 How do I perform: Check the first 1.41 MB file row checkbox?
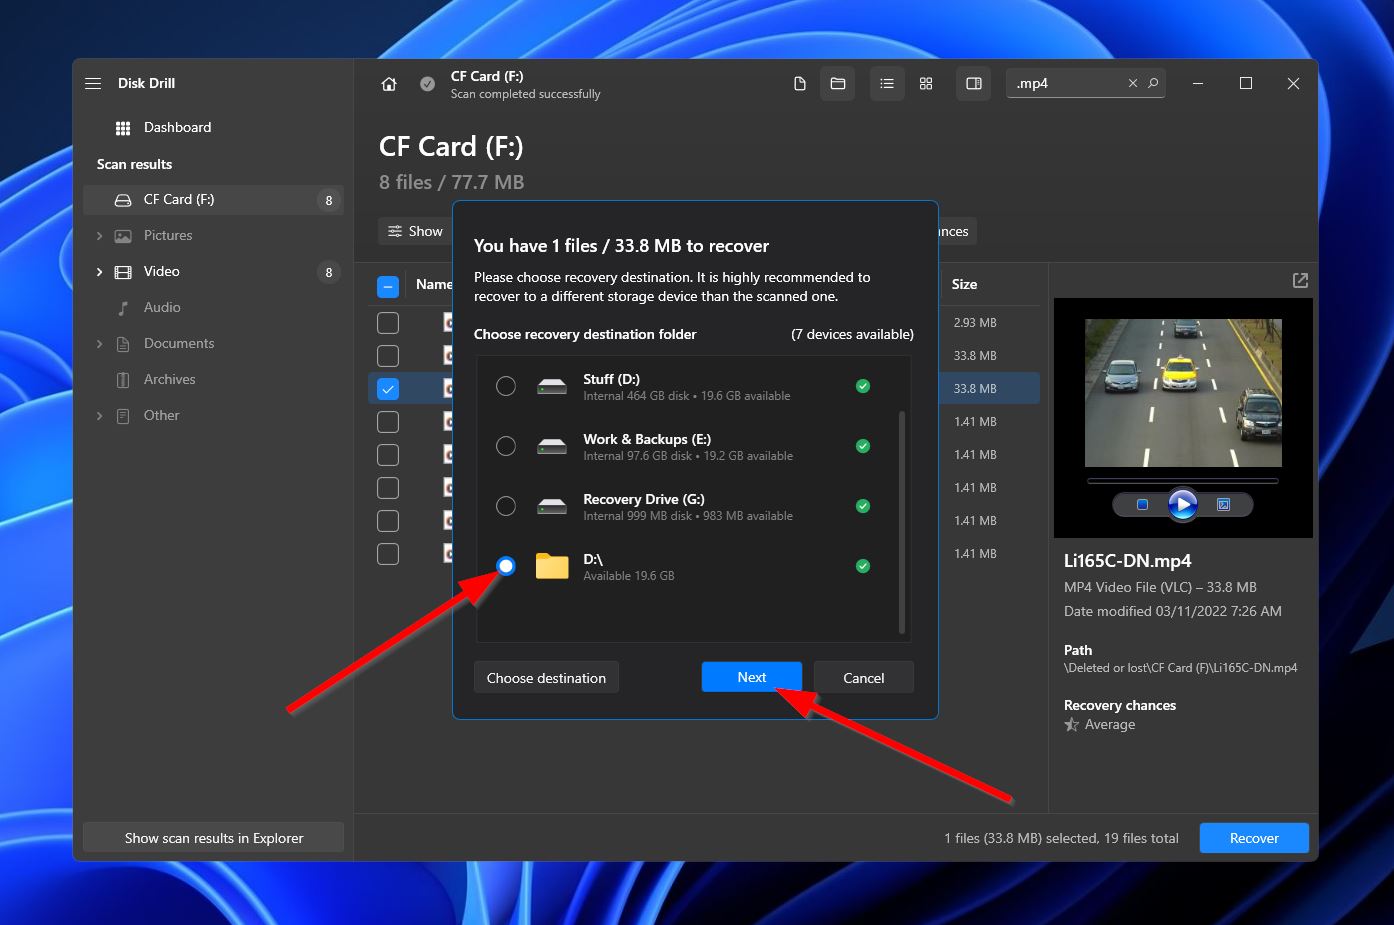388,422
